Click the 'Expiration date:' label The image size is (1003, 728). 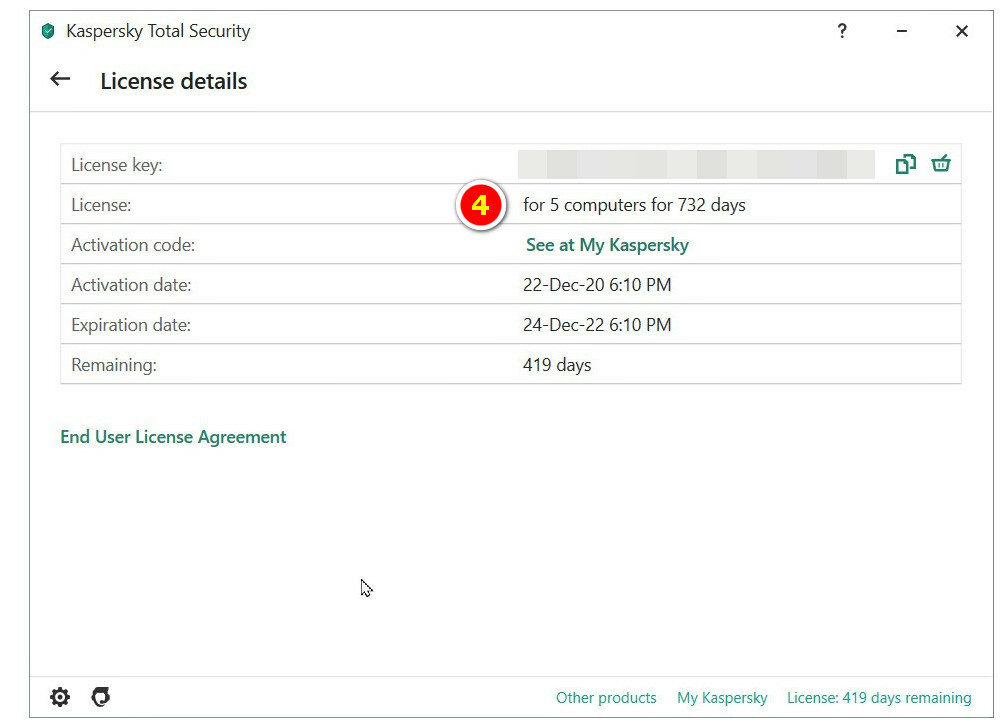131,325
